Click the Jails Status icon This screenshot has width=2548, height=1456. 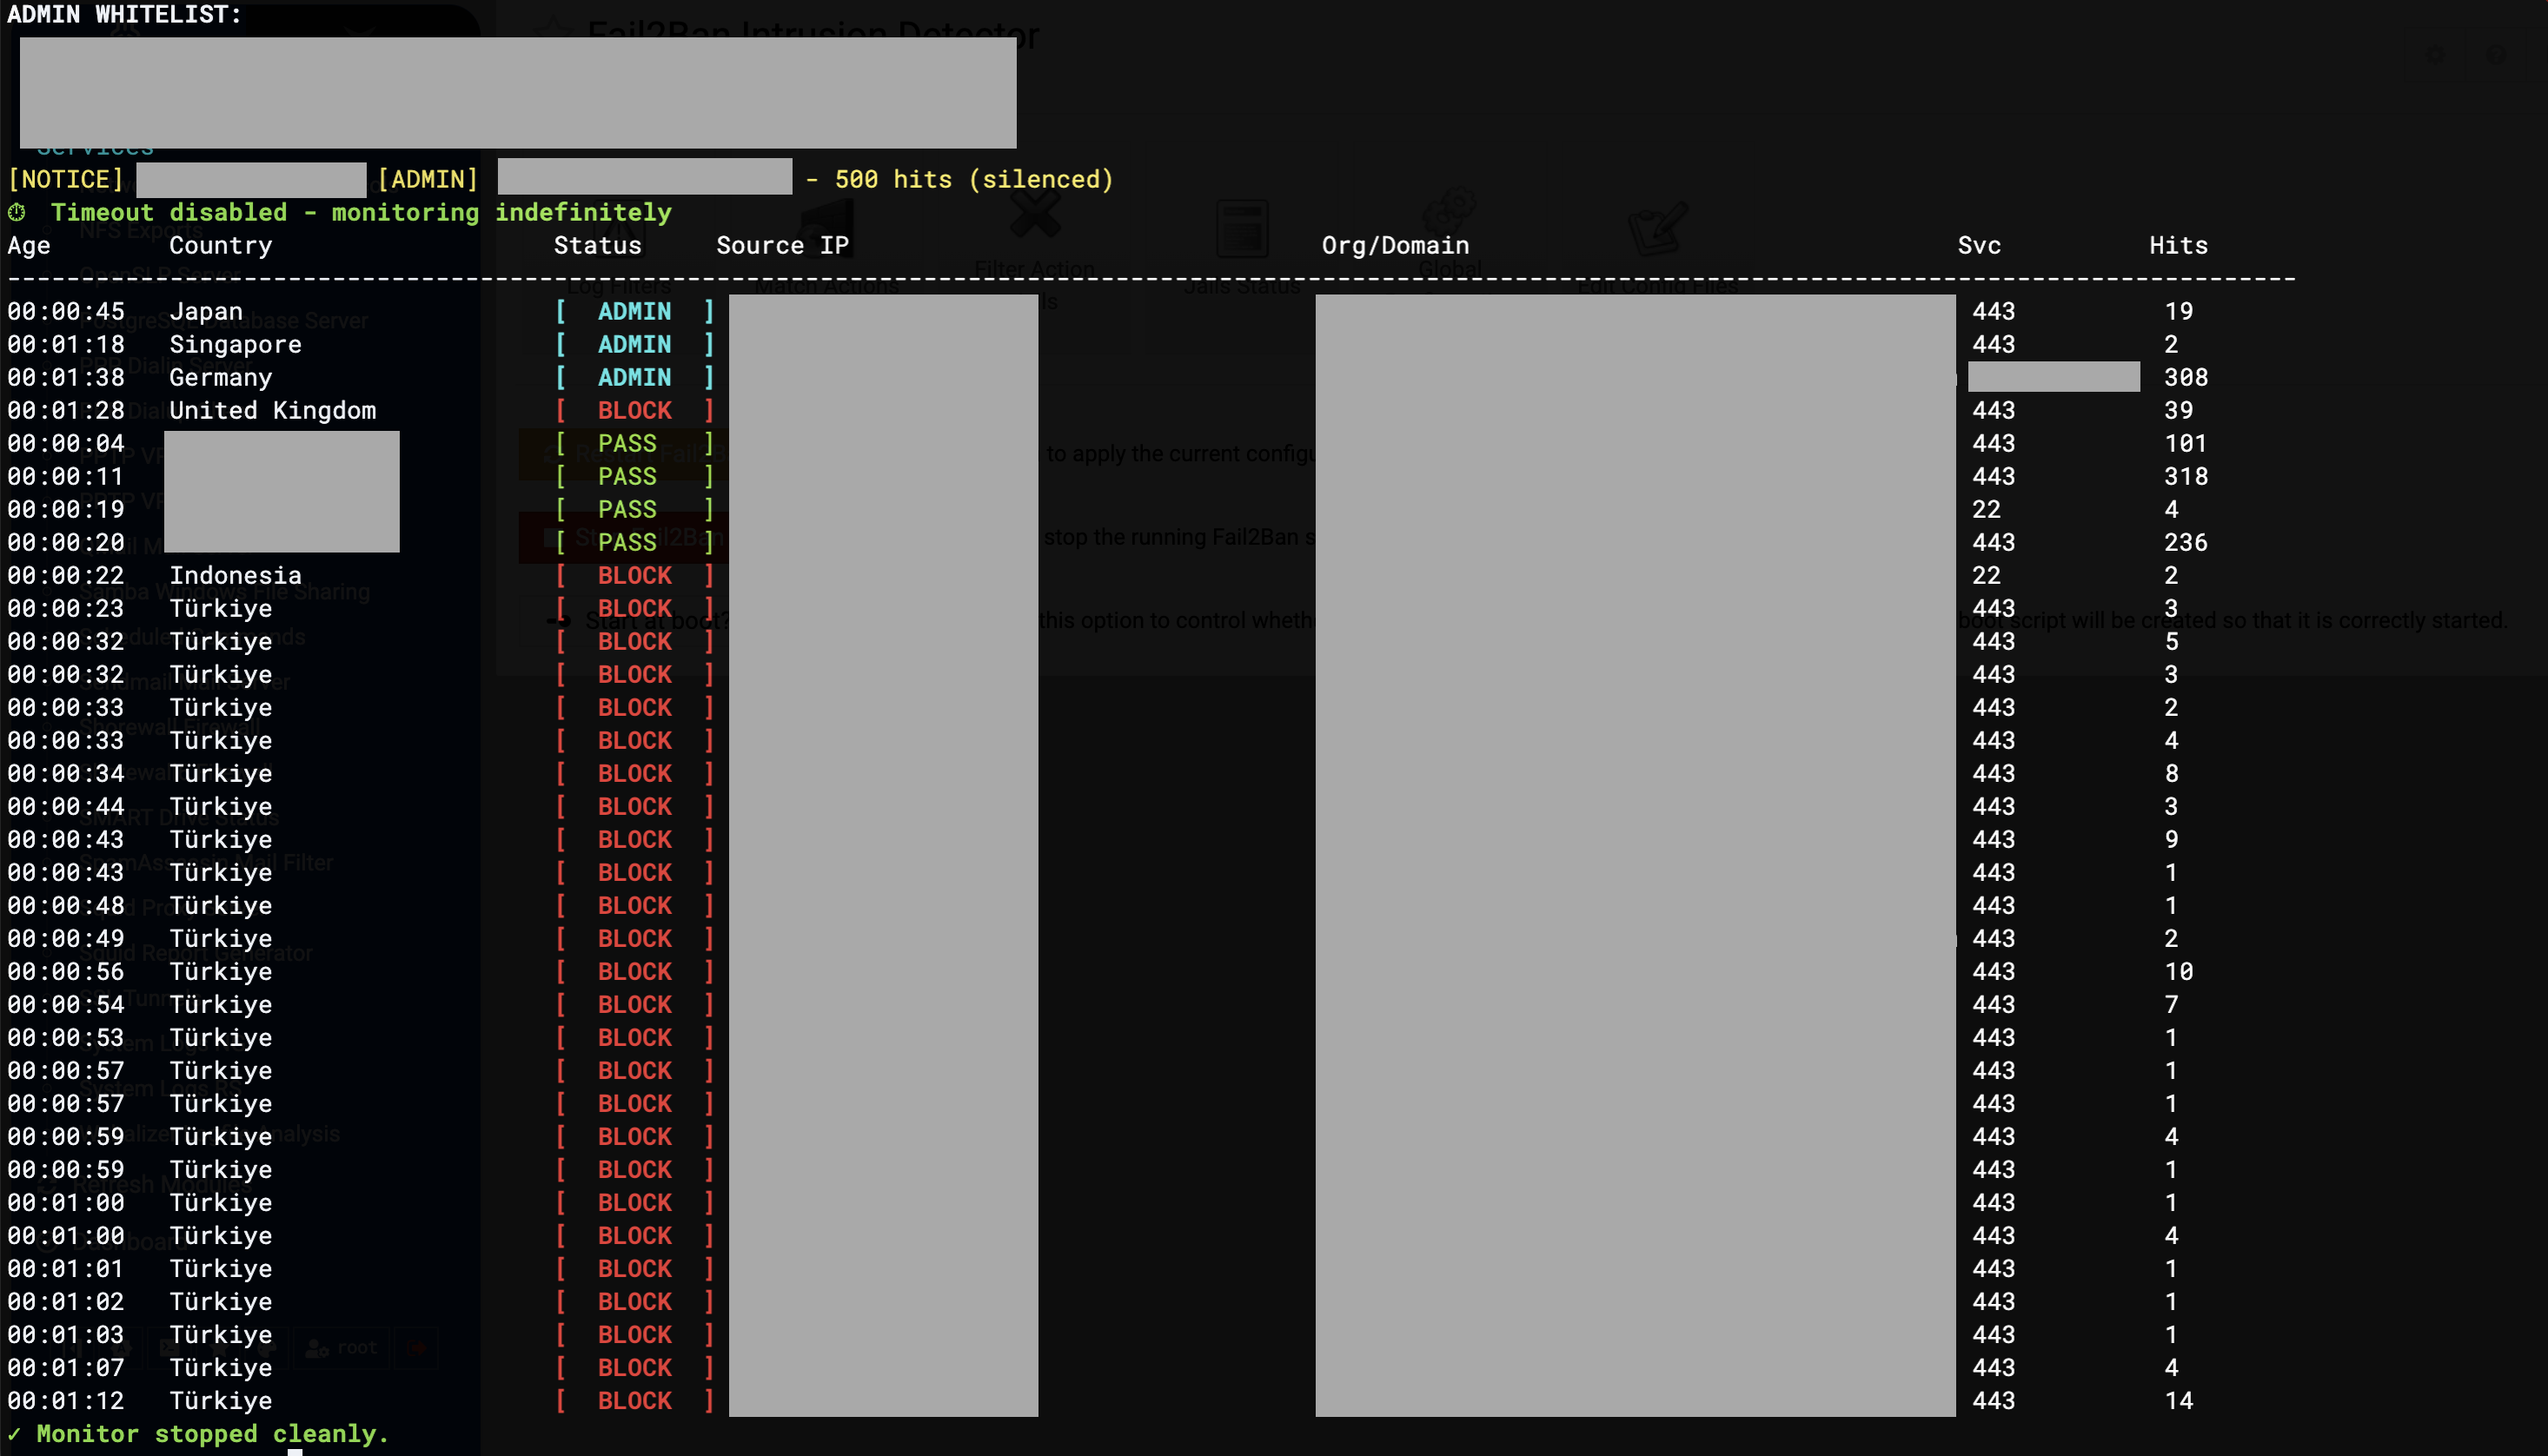tap(1241, 230)
